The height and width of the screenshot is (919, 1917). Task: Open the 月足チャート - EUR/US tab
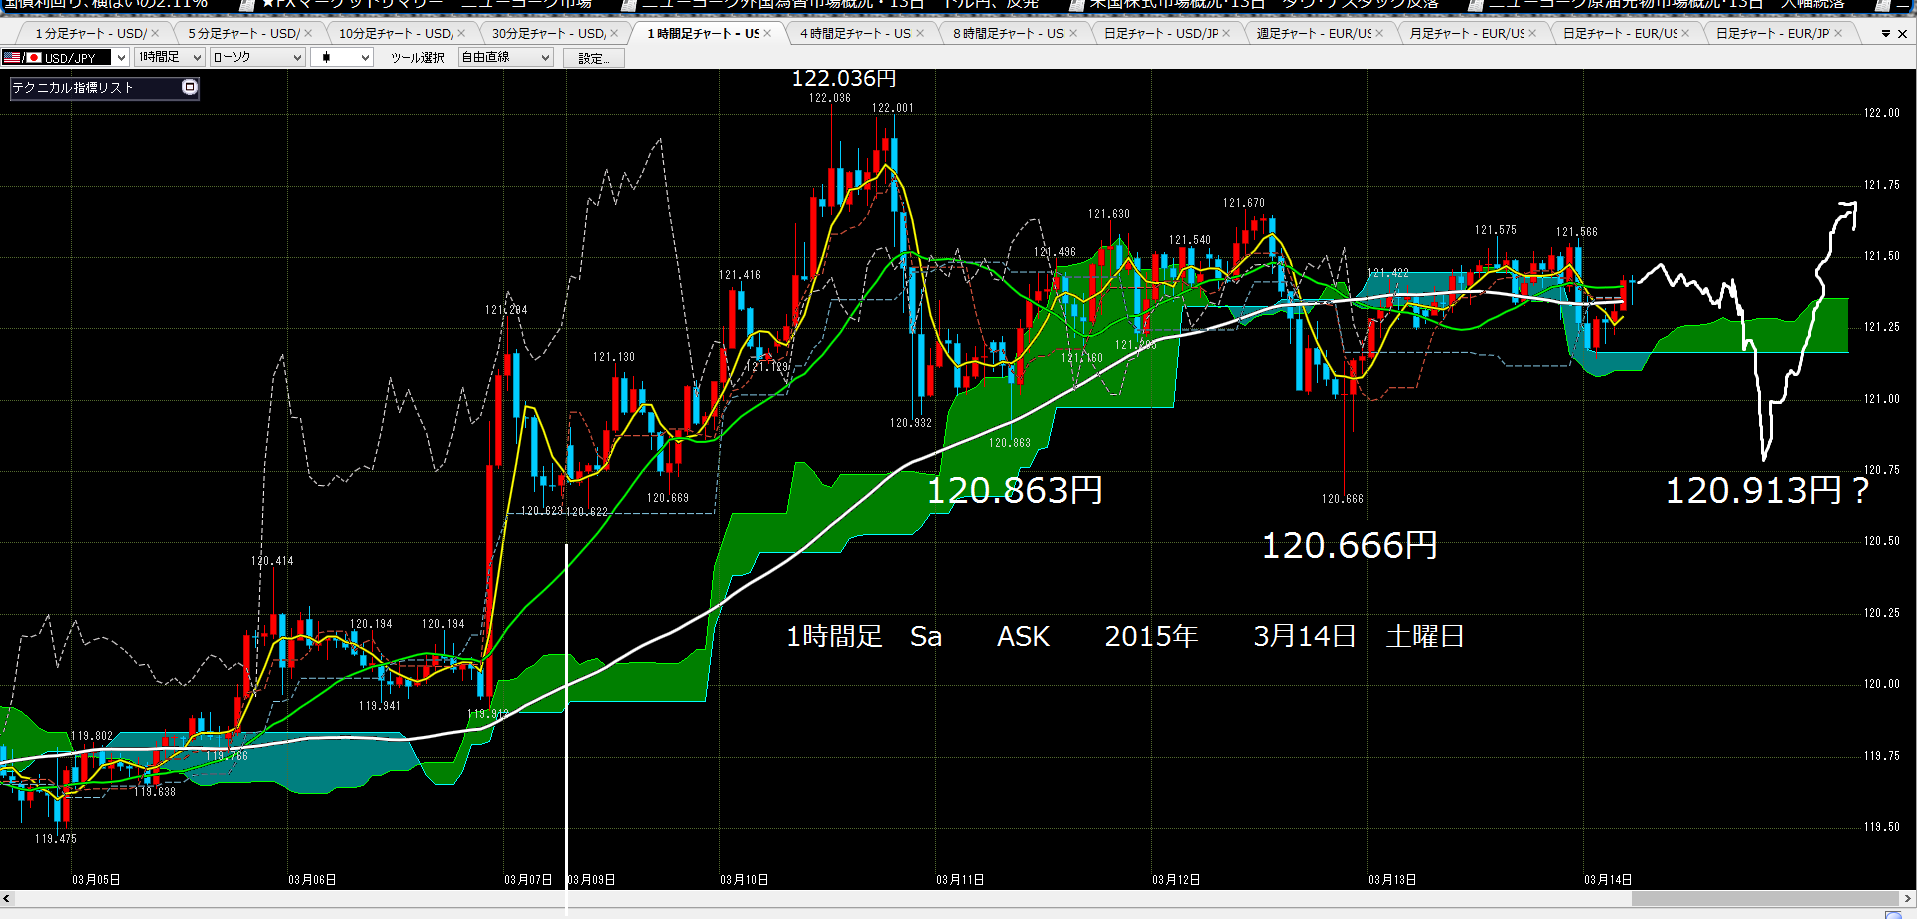click(1467, 33)
